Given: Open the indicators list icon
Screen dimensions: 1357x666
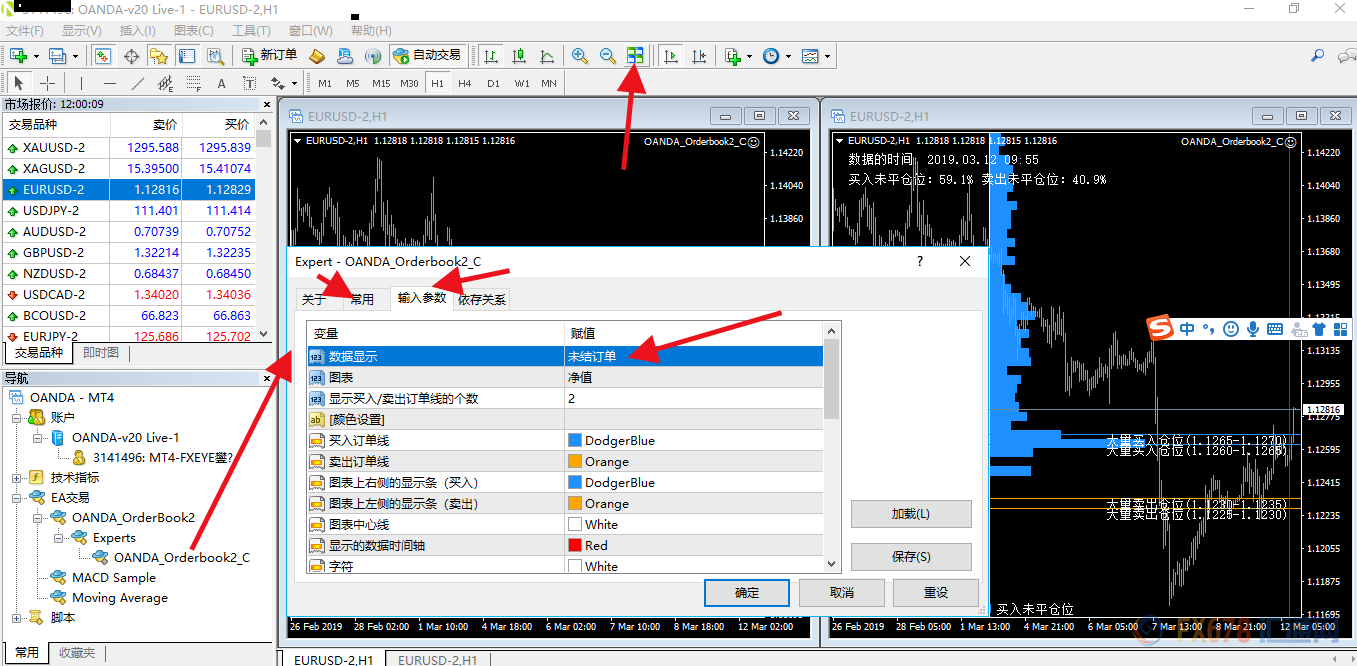Looking at the screenshot, I should 732,56.
